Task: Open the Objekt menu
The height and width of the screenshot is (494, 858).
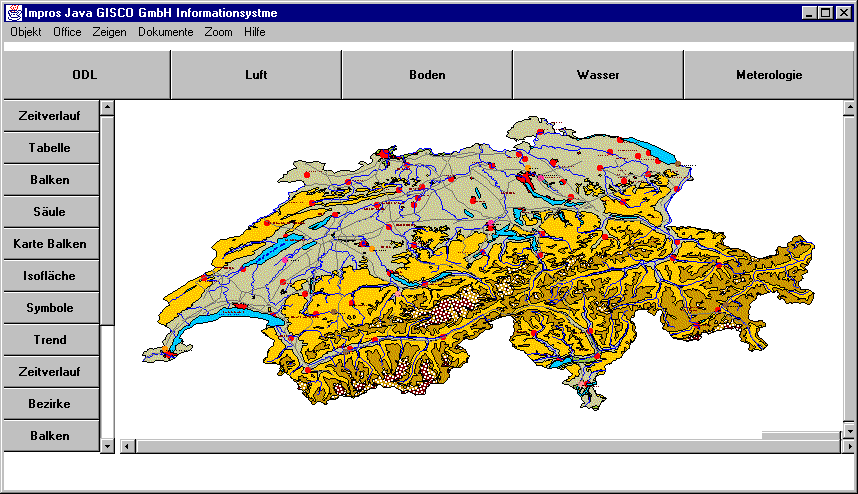Action: pyautogui.click(x=26, y=32)
